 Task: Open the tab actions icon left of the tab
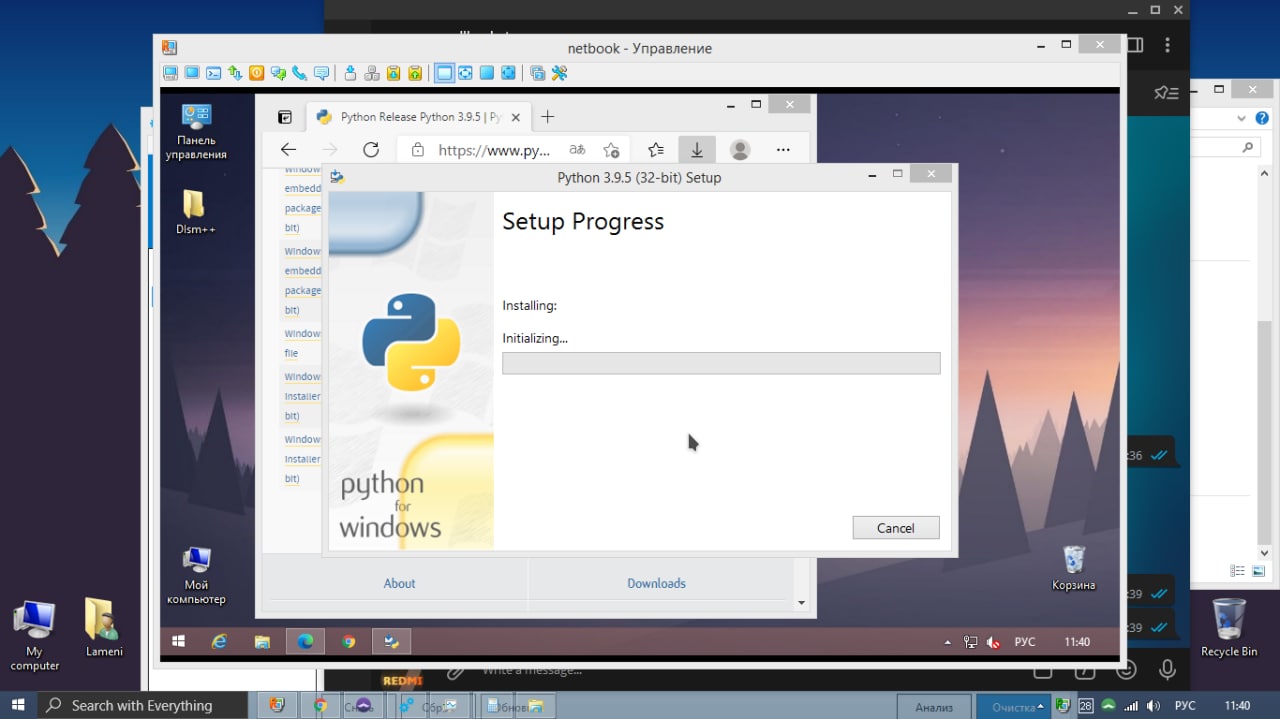coord(285,117)
